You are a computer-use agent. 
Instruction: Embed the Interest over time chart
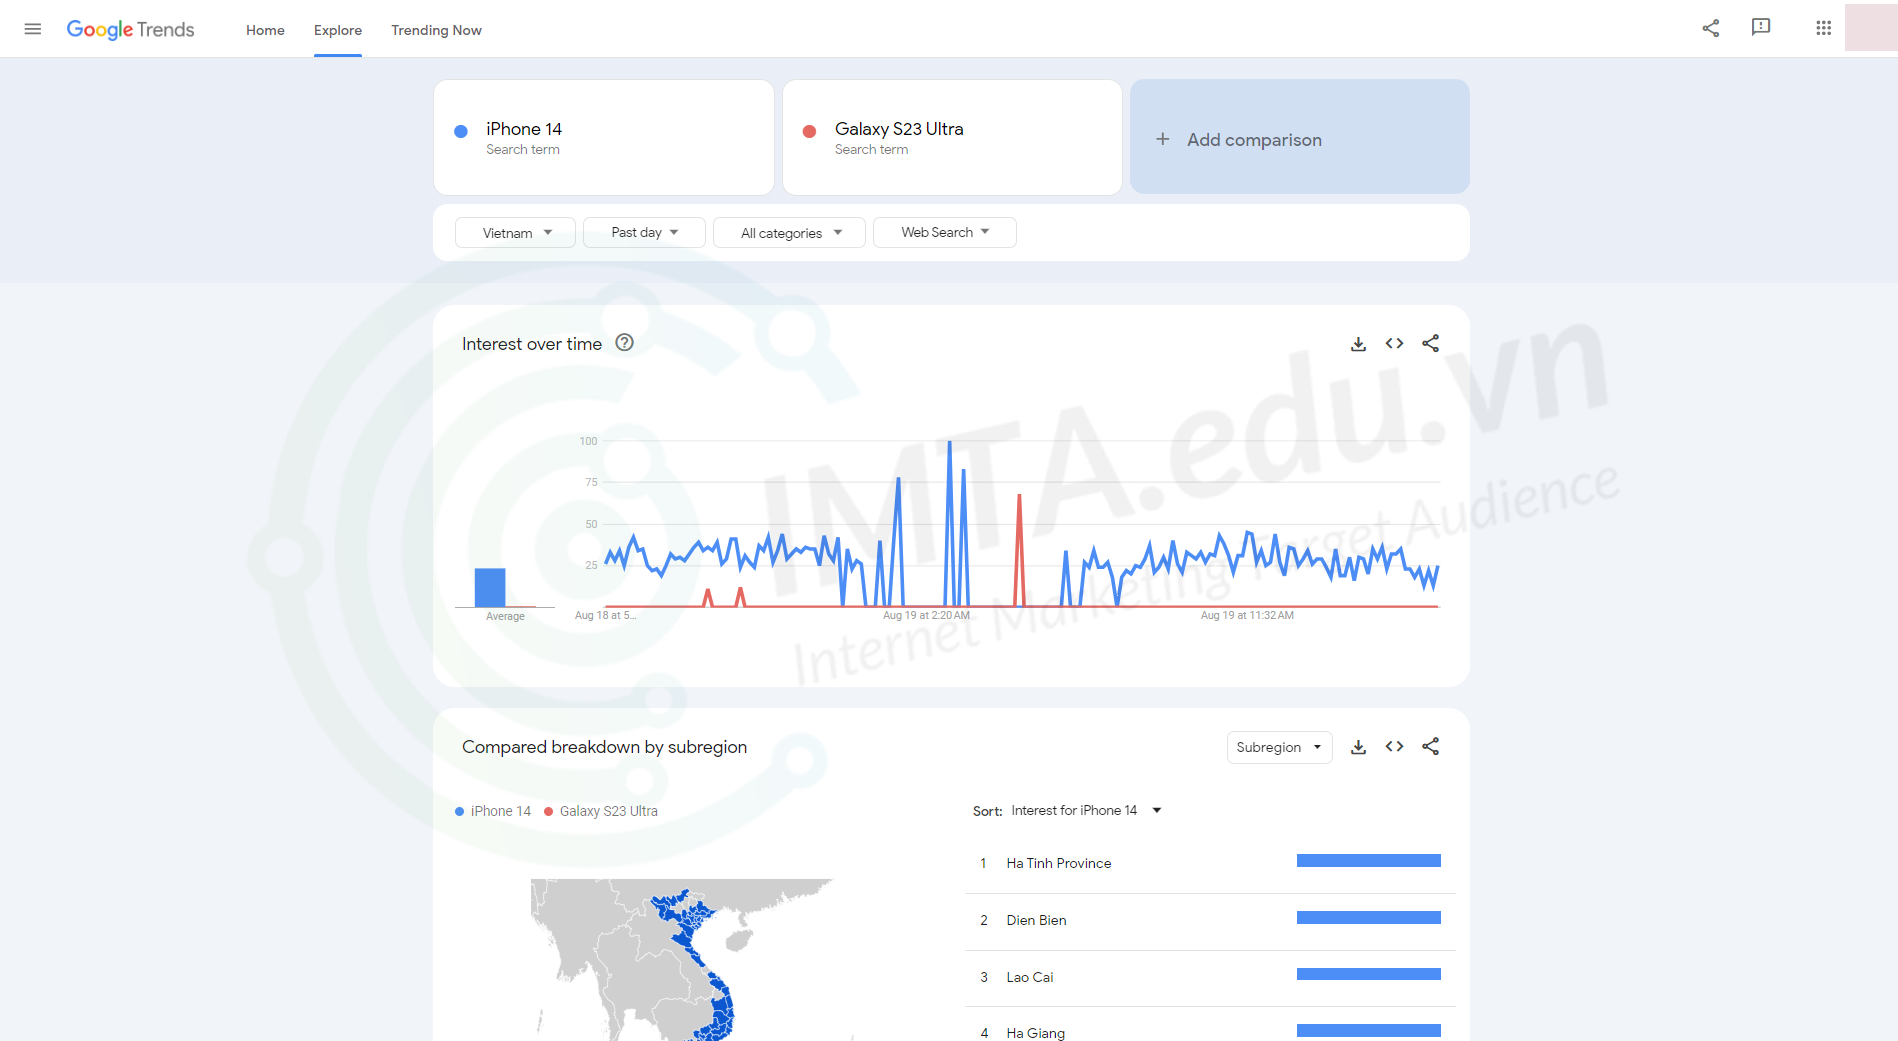tap(1395, 344)
